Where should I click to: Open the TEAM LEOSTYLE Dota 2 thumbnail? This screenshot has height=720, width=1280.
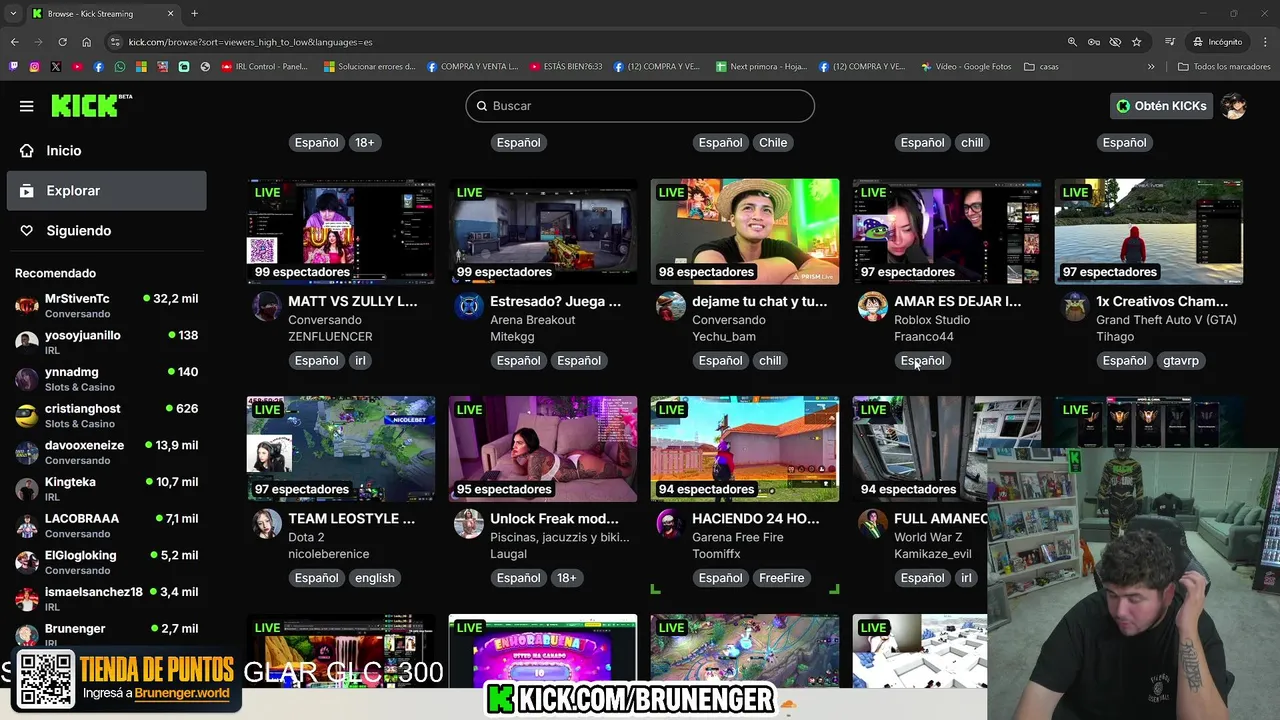[341, 449]
